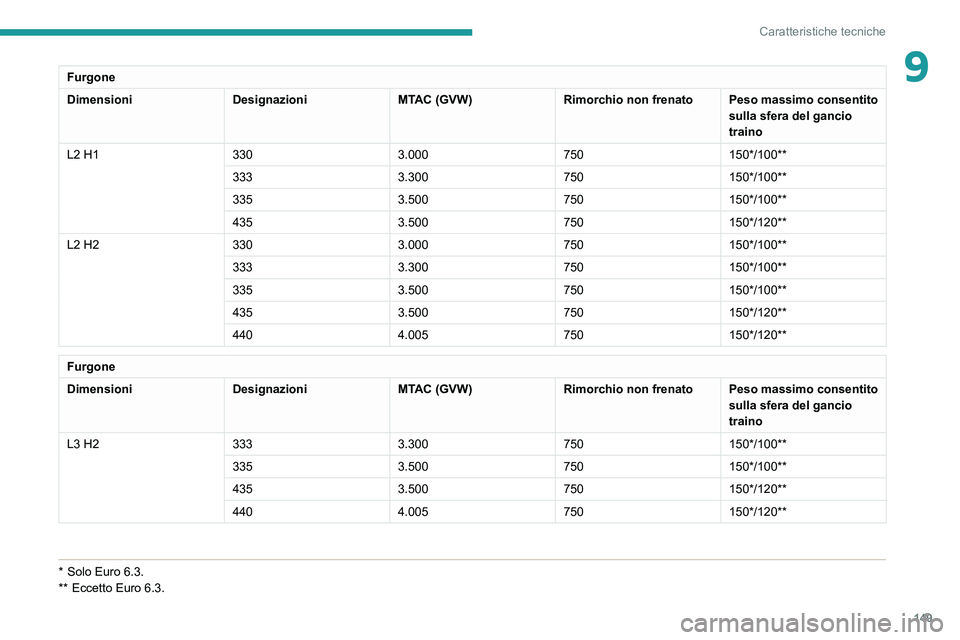Click 'Rimorchio non frenato' header in L3 H2 table

(628, 389)
